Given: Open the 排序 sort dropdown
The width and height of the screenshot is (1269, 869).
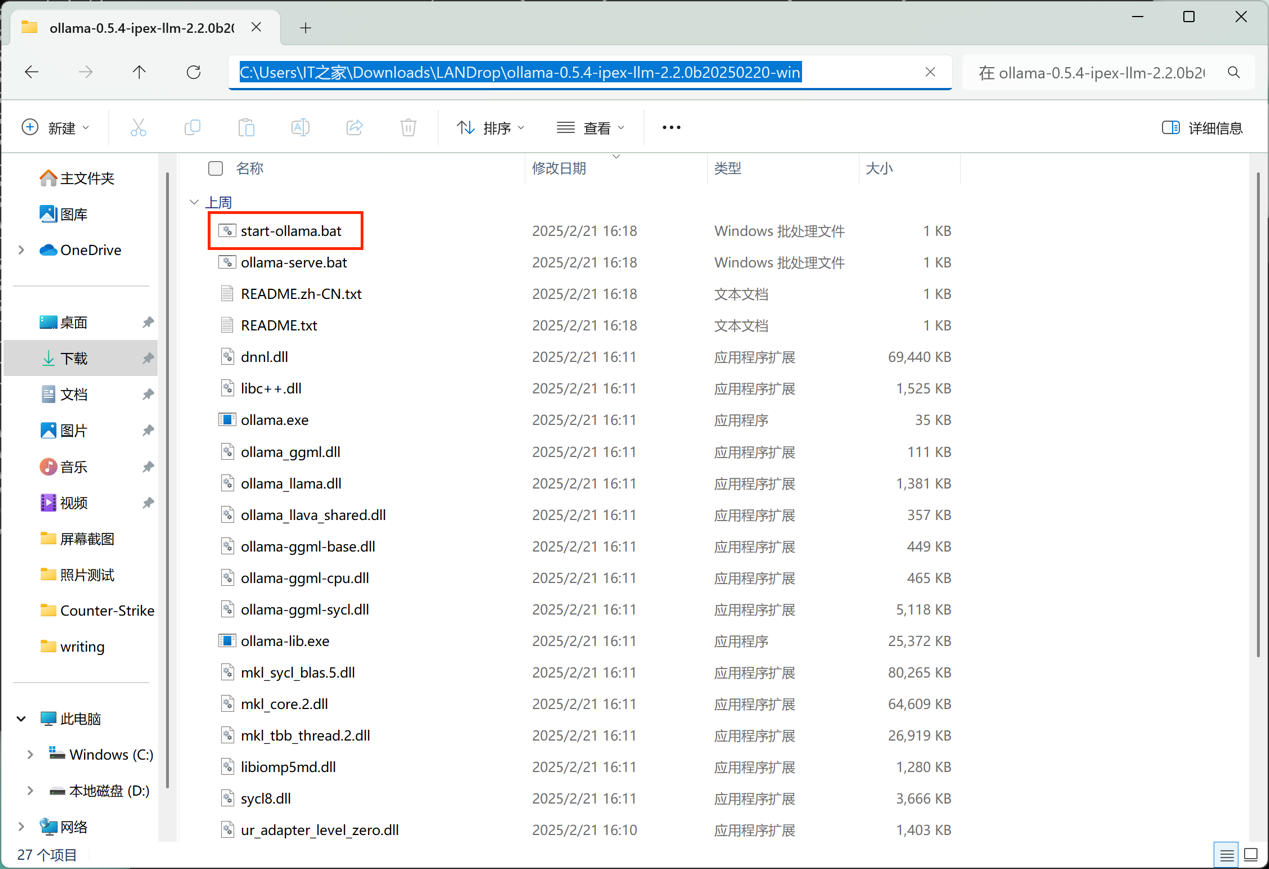Looking at the screenshot, I should pos(490,128).
